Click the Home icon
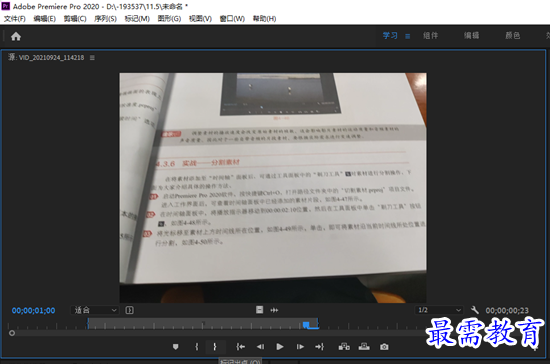This screenshot has height=364, width=550. click(16, 36)
